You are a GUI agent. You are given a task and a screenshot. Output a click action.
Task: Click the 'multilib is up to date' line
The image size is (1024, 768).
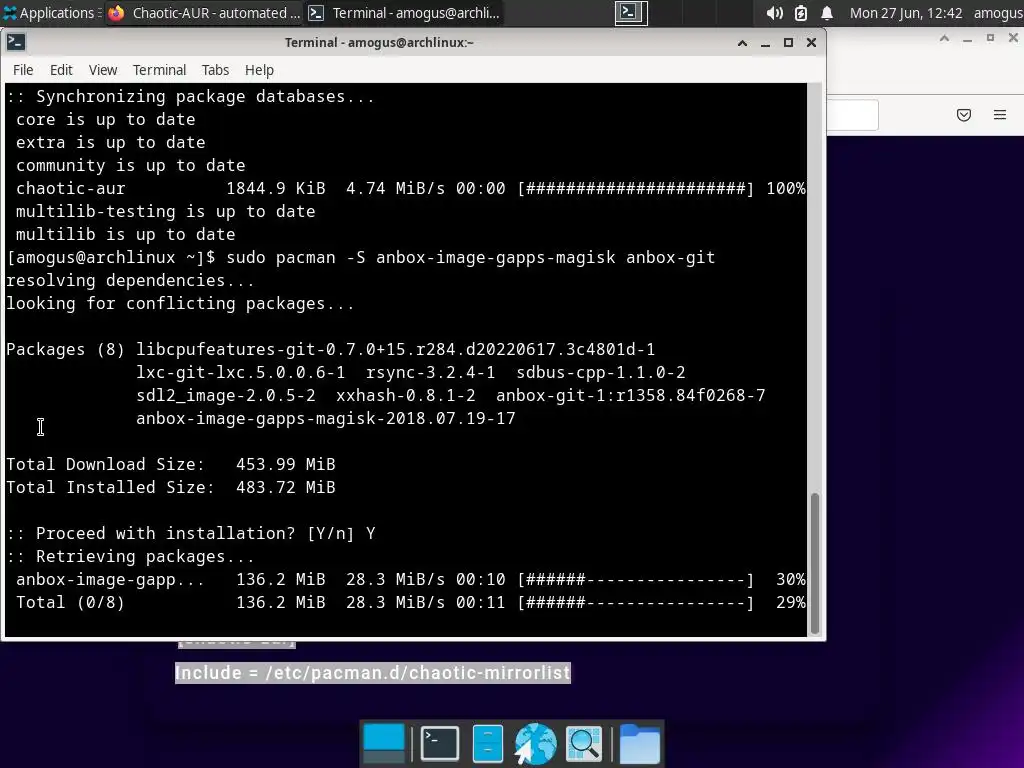125,234
